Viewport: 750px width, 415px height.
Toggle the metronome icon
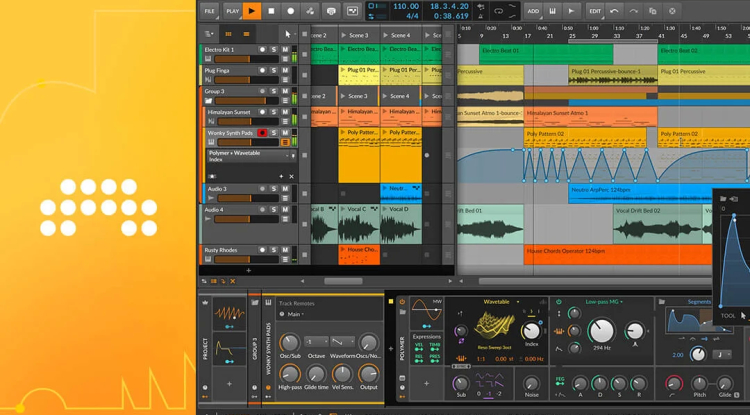click(x=481, y=16)
